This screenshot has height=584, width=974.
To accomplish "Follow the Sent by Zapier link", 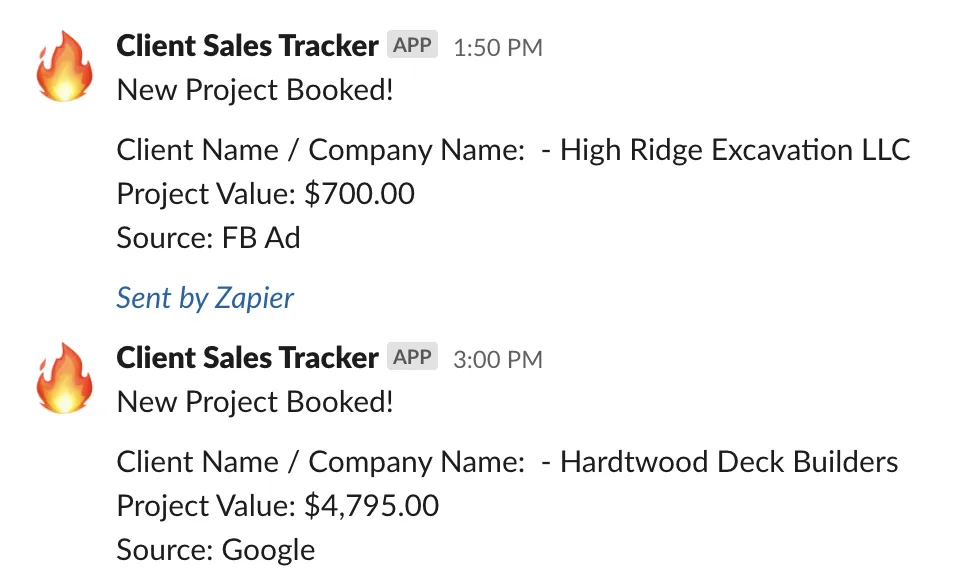I will click(x=205, y=298).
